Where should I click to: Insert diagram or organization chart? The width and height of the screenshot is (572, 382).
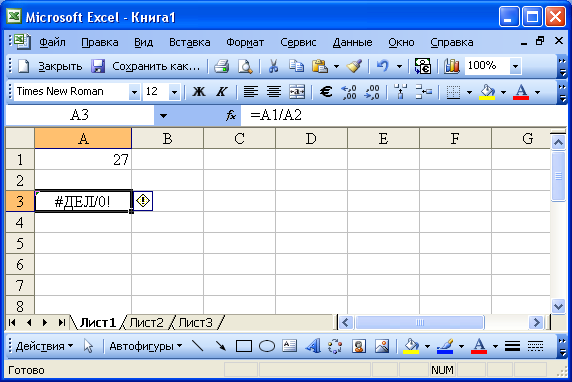click(335, 346)
